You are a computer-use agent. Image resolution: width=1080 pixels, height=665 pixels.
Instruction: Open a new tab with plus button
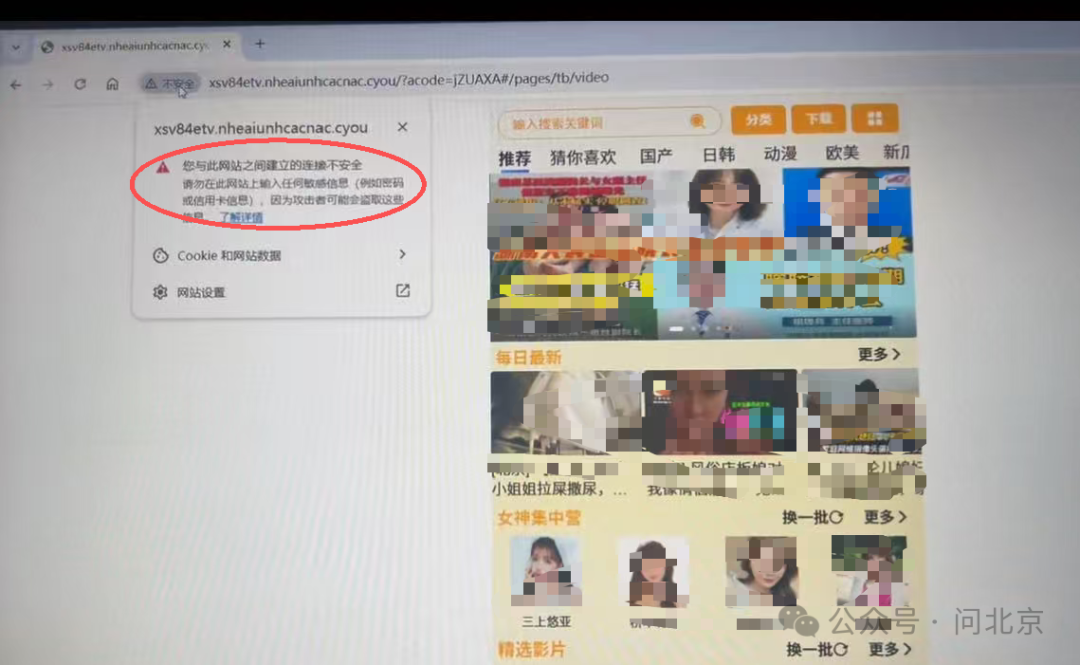(260, 44)
